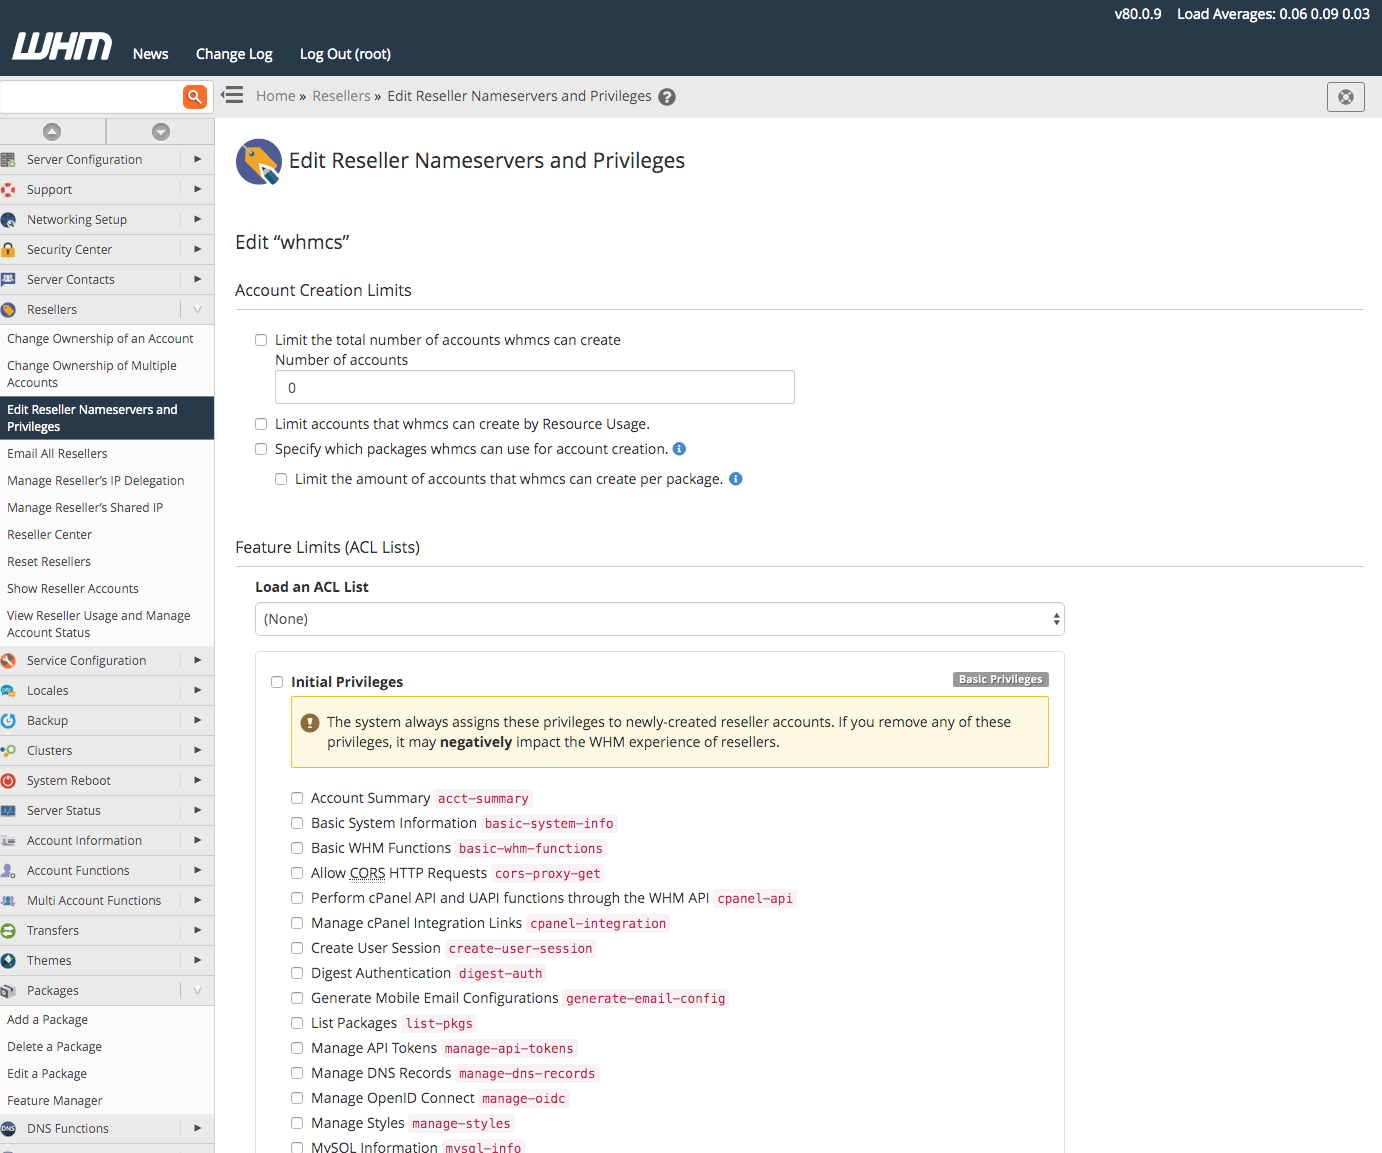Click the orange search icon button
Viewport: 1382px width, 1153px height.
pyautogui.click(x=195, y=96)
